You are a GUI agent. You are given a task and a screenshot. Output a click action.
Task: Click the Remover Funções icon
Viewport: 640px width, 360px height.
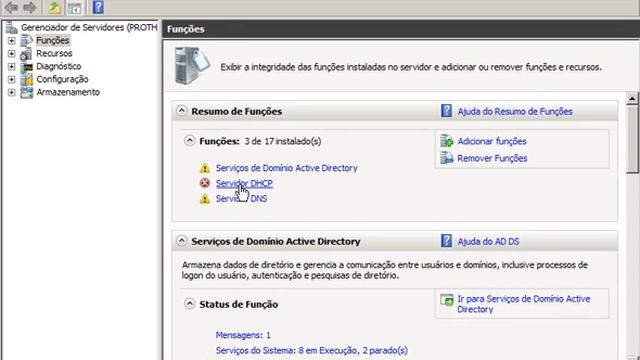click(x=447, y=158)
